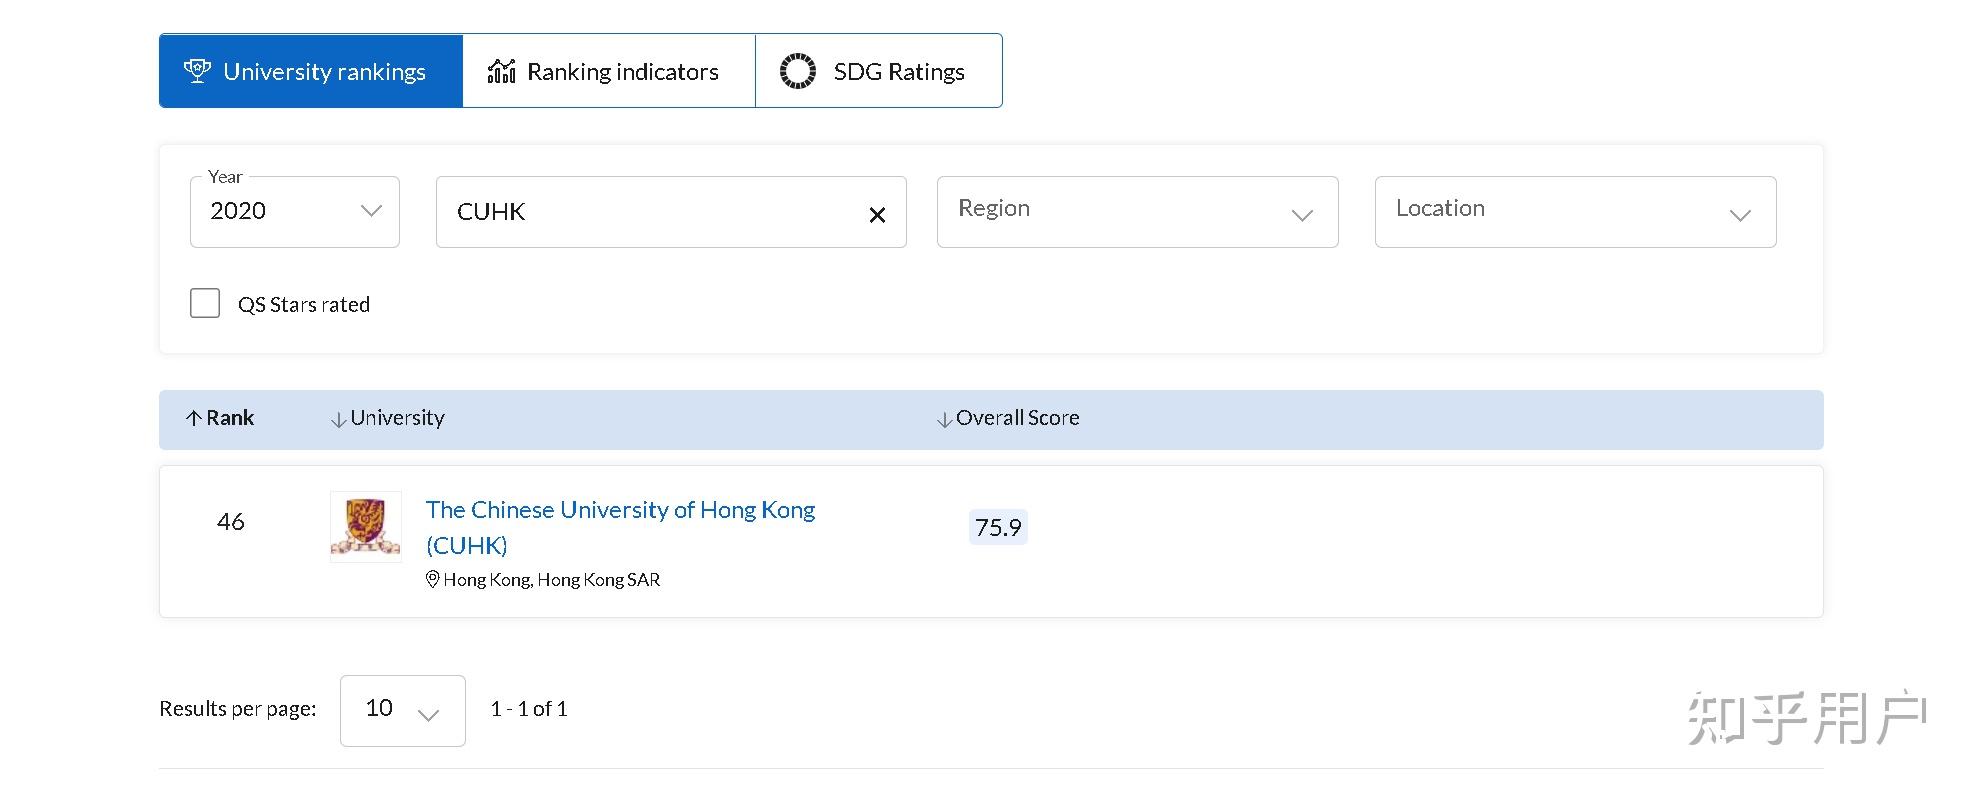The width and height of the screenshot is (1984, 786).
Task: Click the chart icon beside Ranking indicators
Action: pos(501,71)
